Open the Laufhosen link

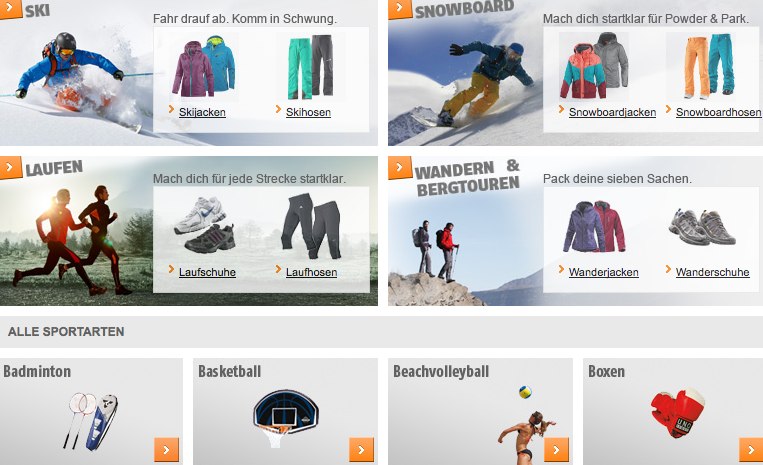click(311, 272)
